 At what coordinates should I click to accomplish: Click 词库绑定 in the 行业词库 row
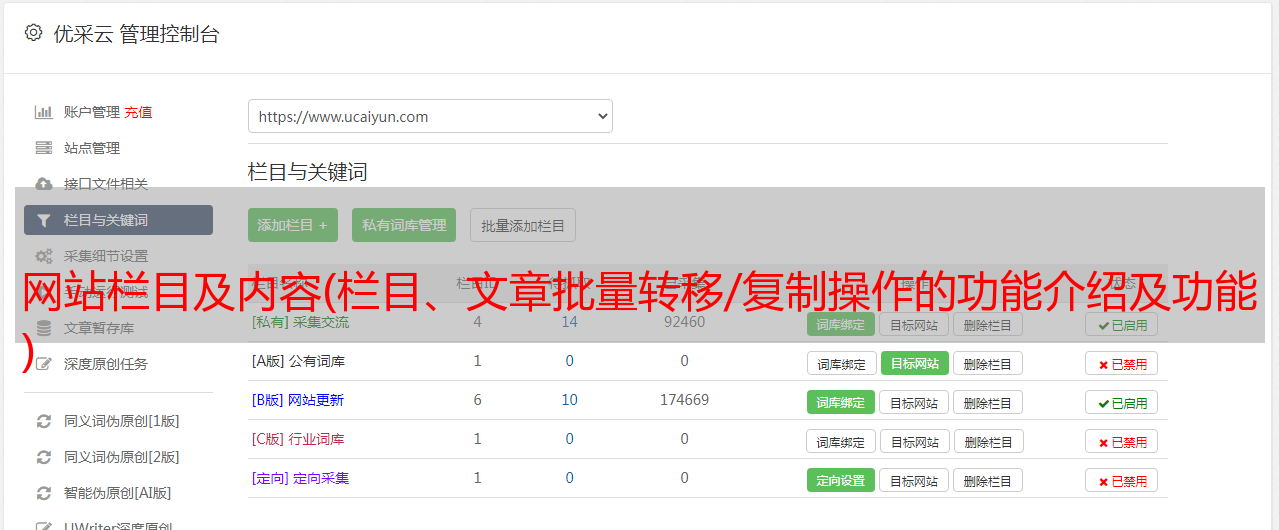click(841, 442)
